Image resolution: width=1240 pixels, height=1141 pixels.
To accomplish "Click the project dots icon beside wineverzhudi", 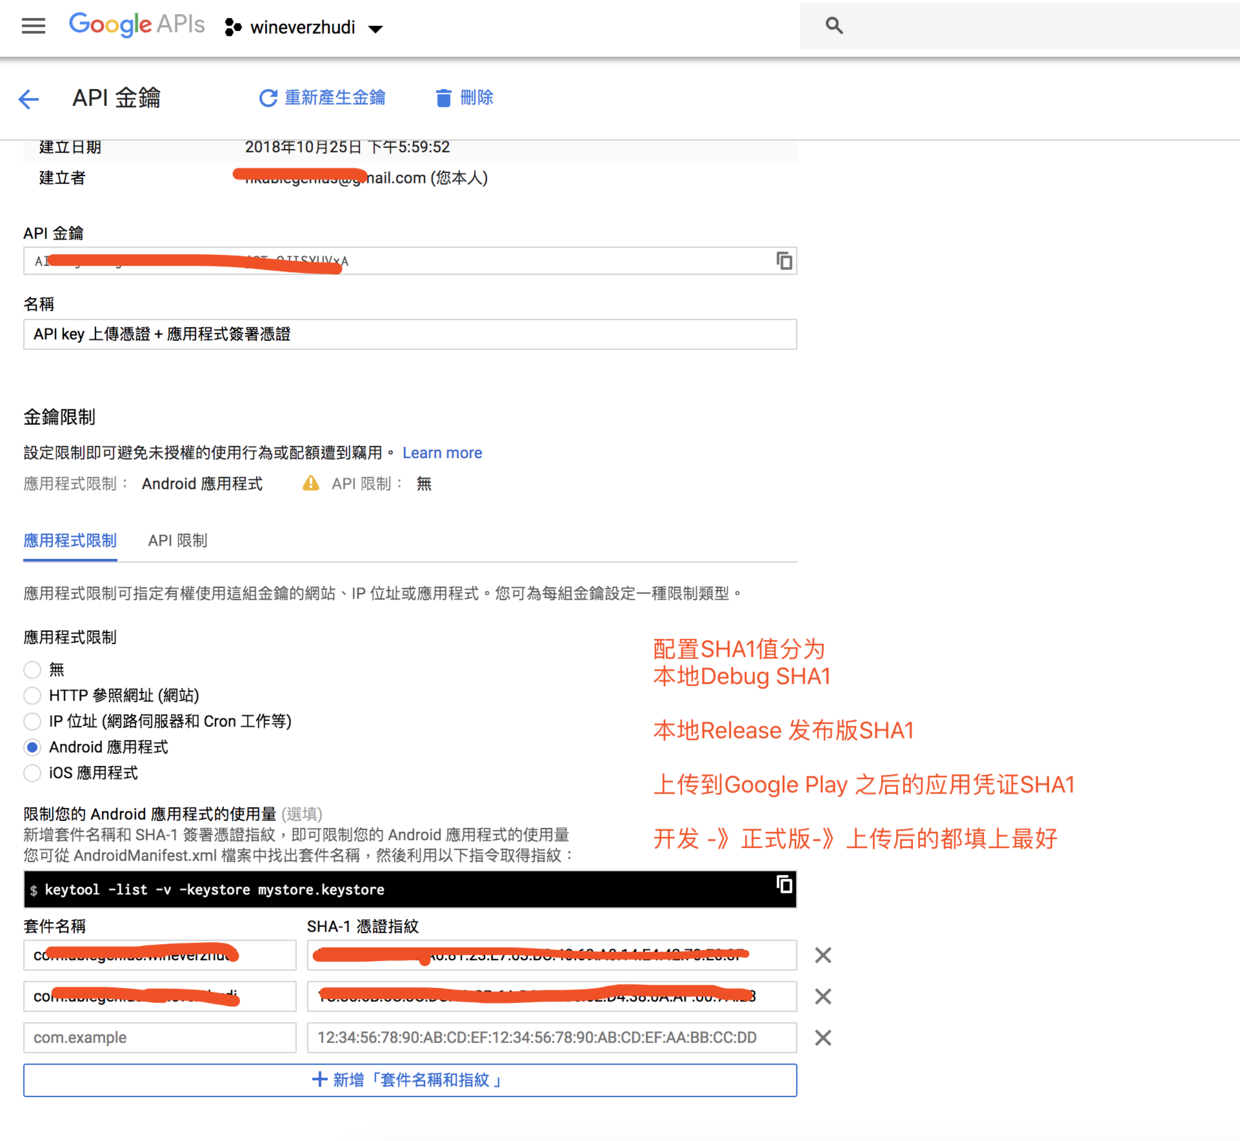I will click(x=233, y=28).
